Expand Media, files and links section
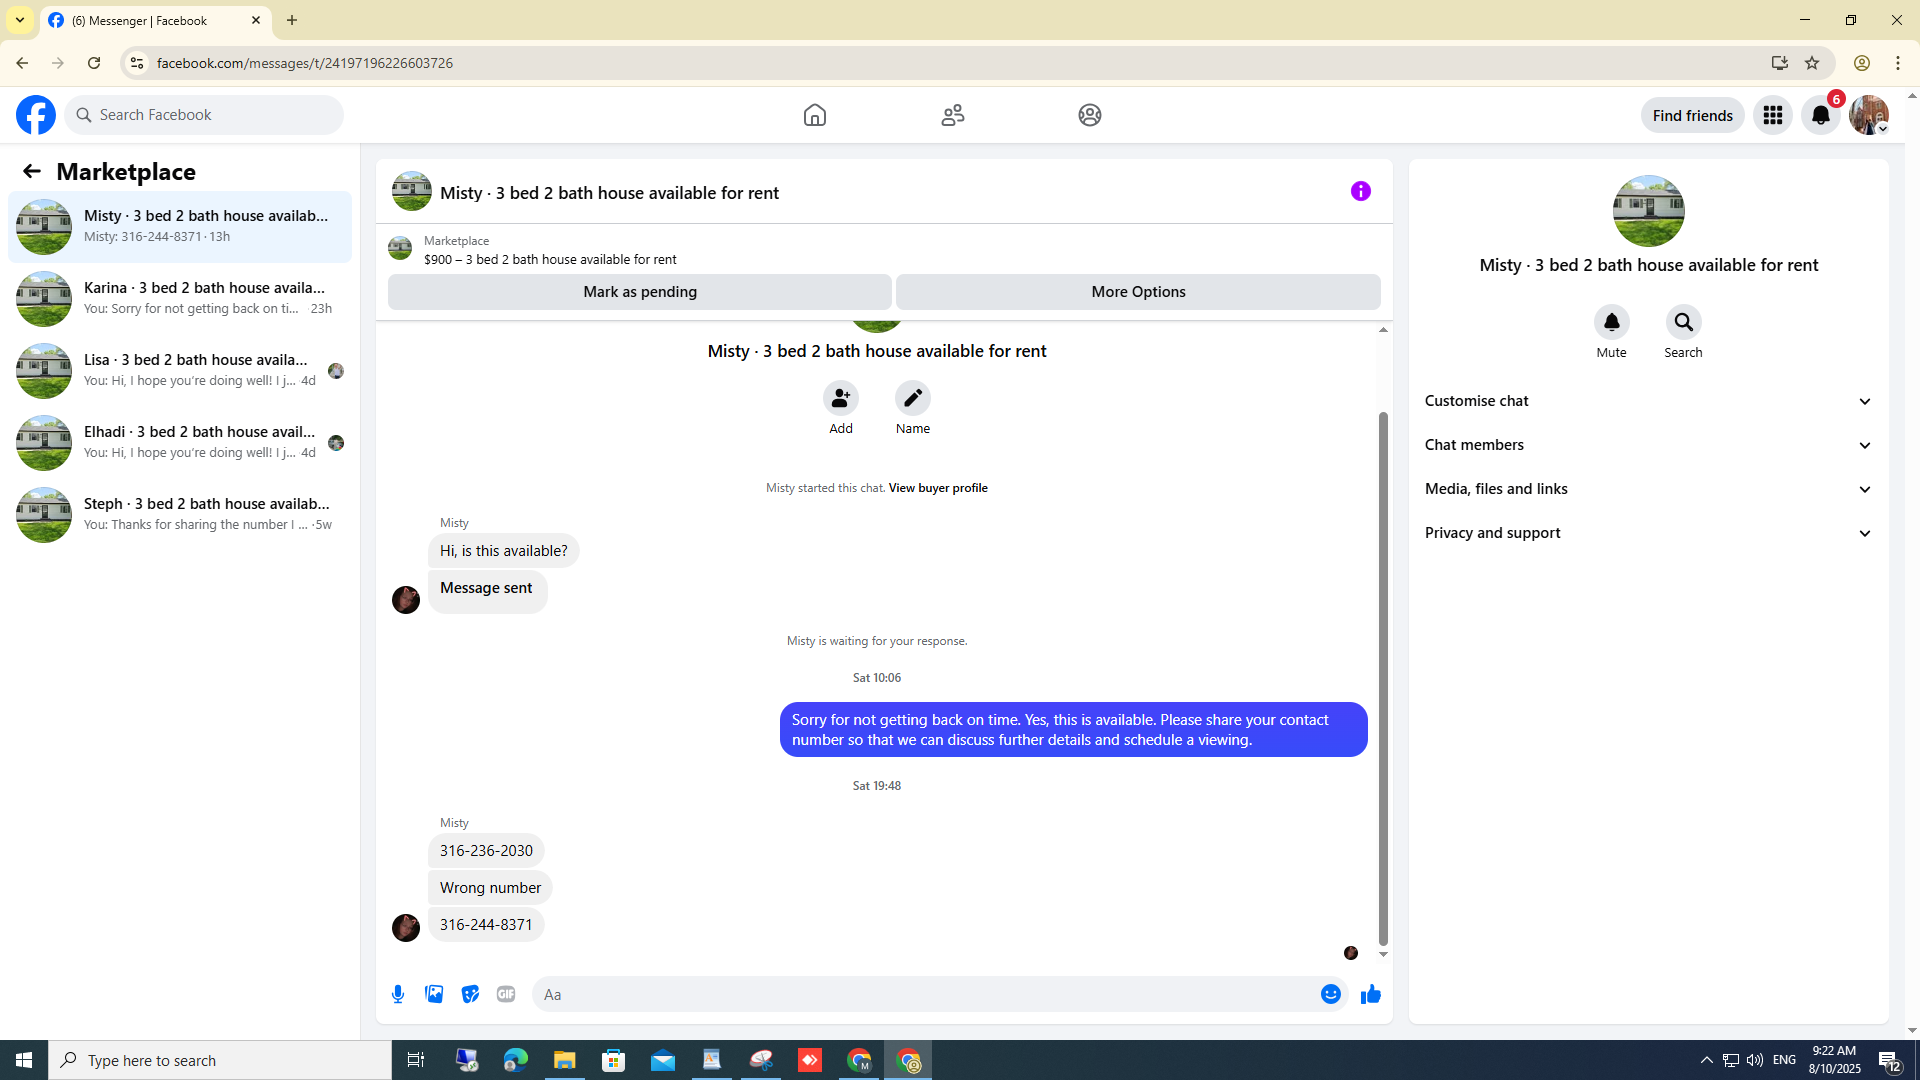Viewport: 1920px width, 1080px height. tap(1648, 489)
